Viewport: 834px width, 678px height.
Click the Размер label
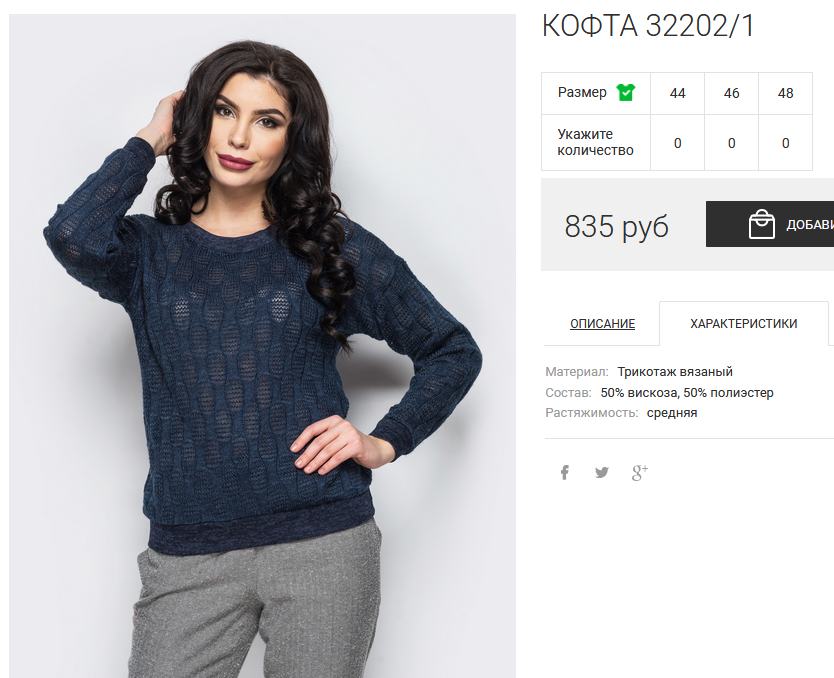click(582, 92)
